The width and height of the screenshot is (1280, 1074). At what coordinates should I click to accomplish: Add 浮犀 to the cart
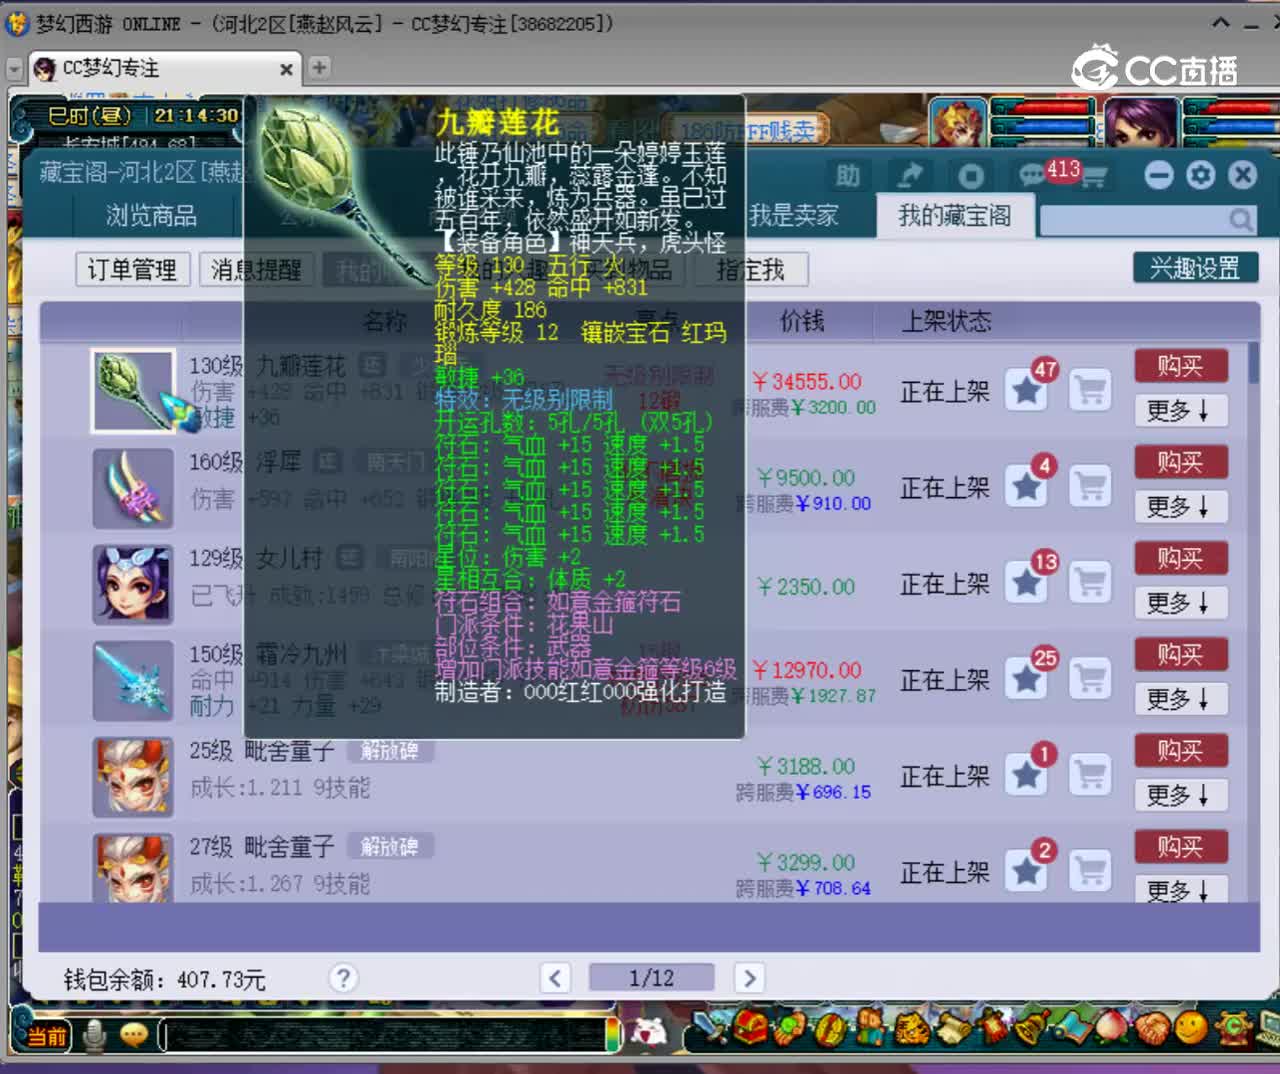coord(1090,486)
